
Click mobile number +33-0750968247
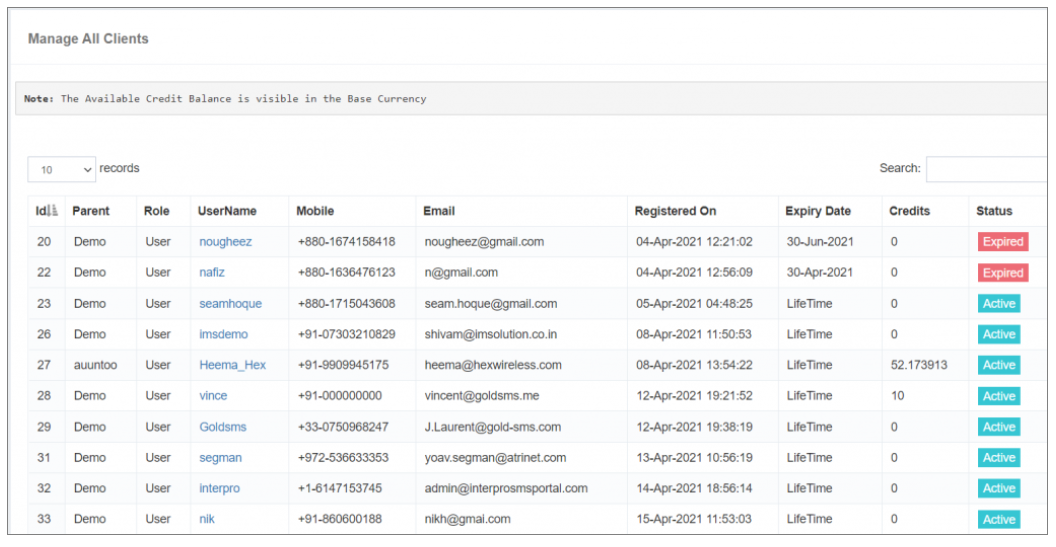pyautogui.click(x=343, y=427)
